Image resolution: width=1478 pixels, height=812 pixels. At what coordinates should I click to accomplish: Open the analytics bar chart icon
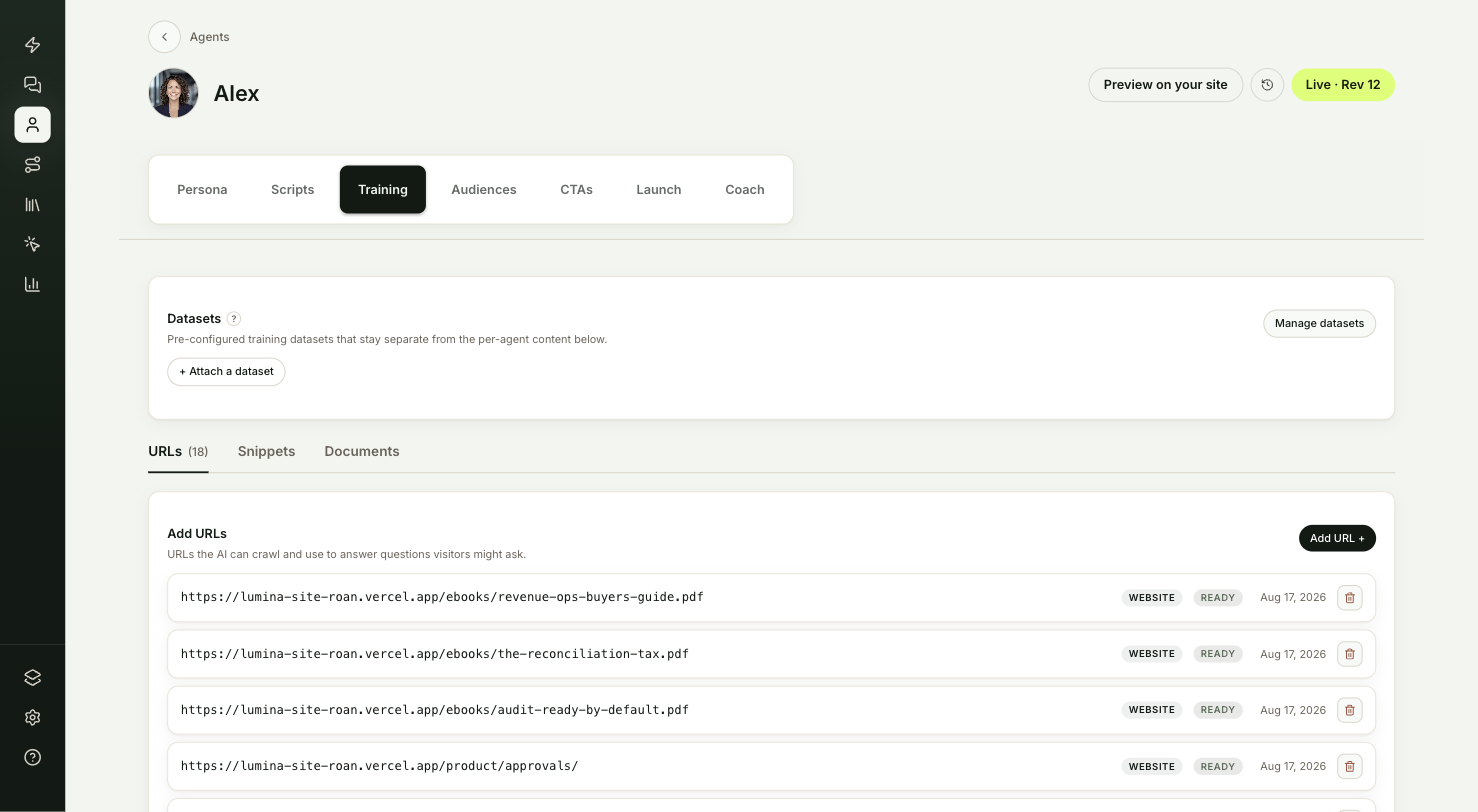32,284
